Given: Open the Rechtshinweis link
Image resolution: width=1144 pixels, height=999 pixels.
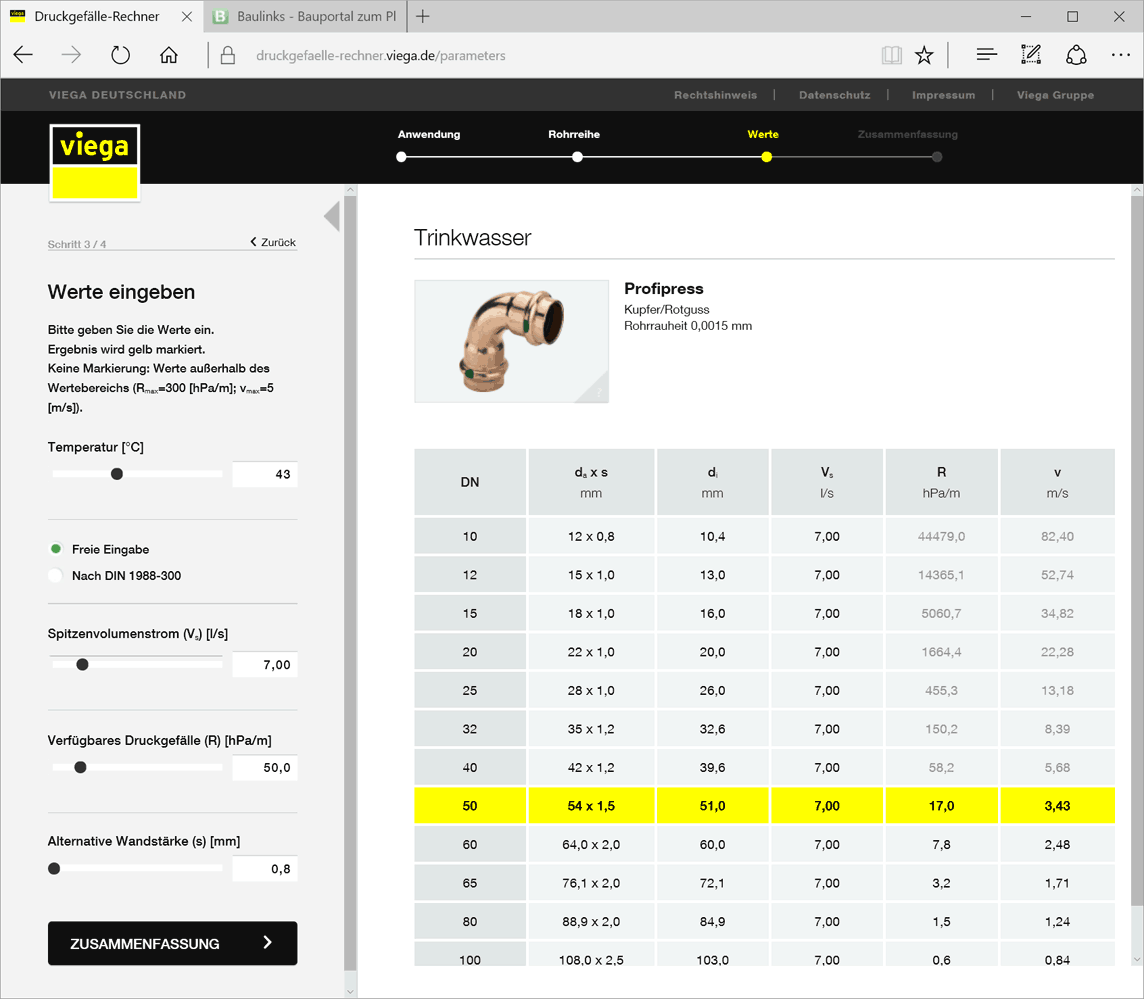Looking at the screenshot, I should click(715, 95).
